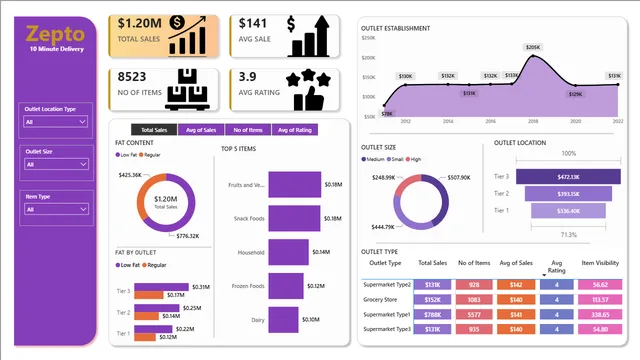640x360 pixels.
Task: Click the 56.62 Item Visibility cell
Action: coord(600,284)
